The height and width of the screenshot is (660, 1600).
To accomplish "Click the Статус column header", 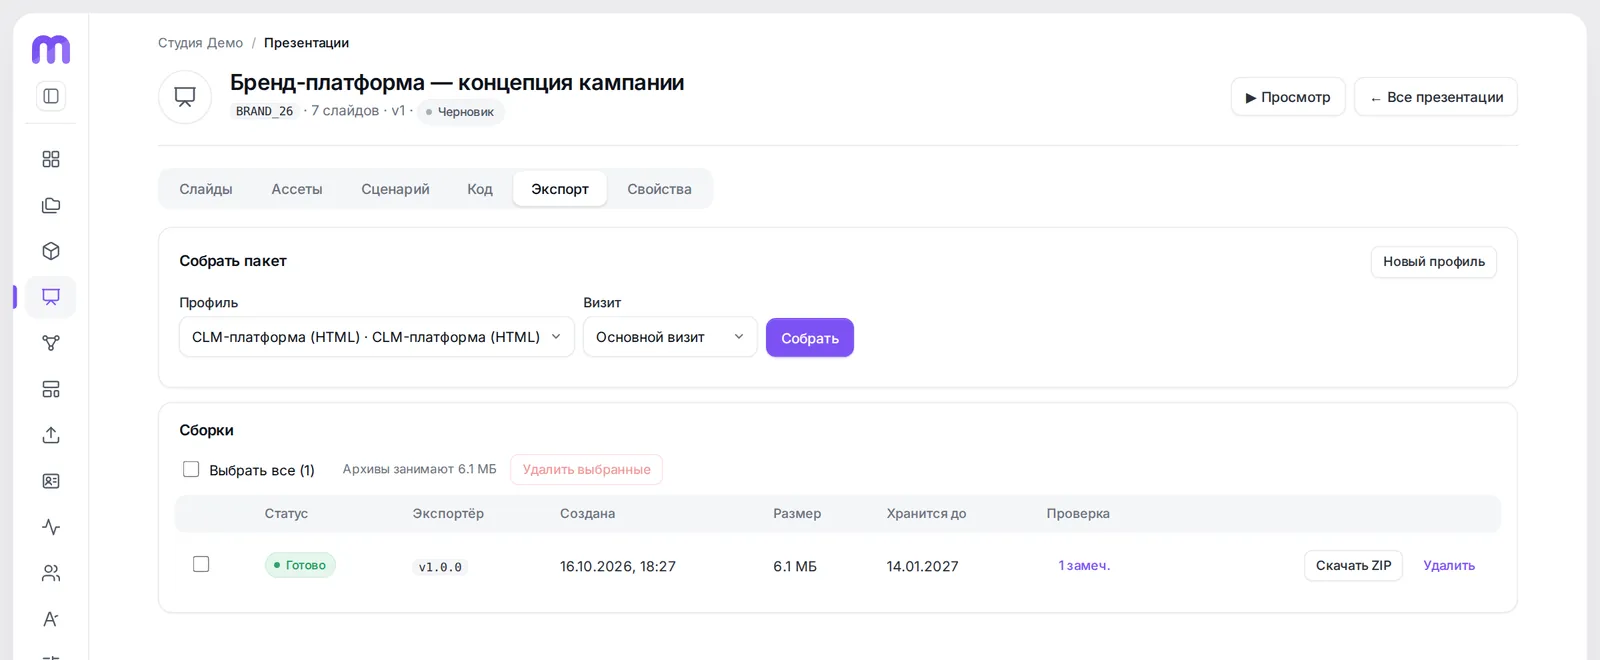I will pyautogui.click(x=286, y=514).
